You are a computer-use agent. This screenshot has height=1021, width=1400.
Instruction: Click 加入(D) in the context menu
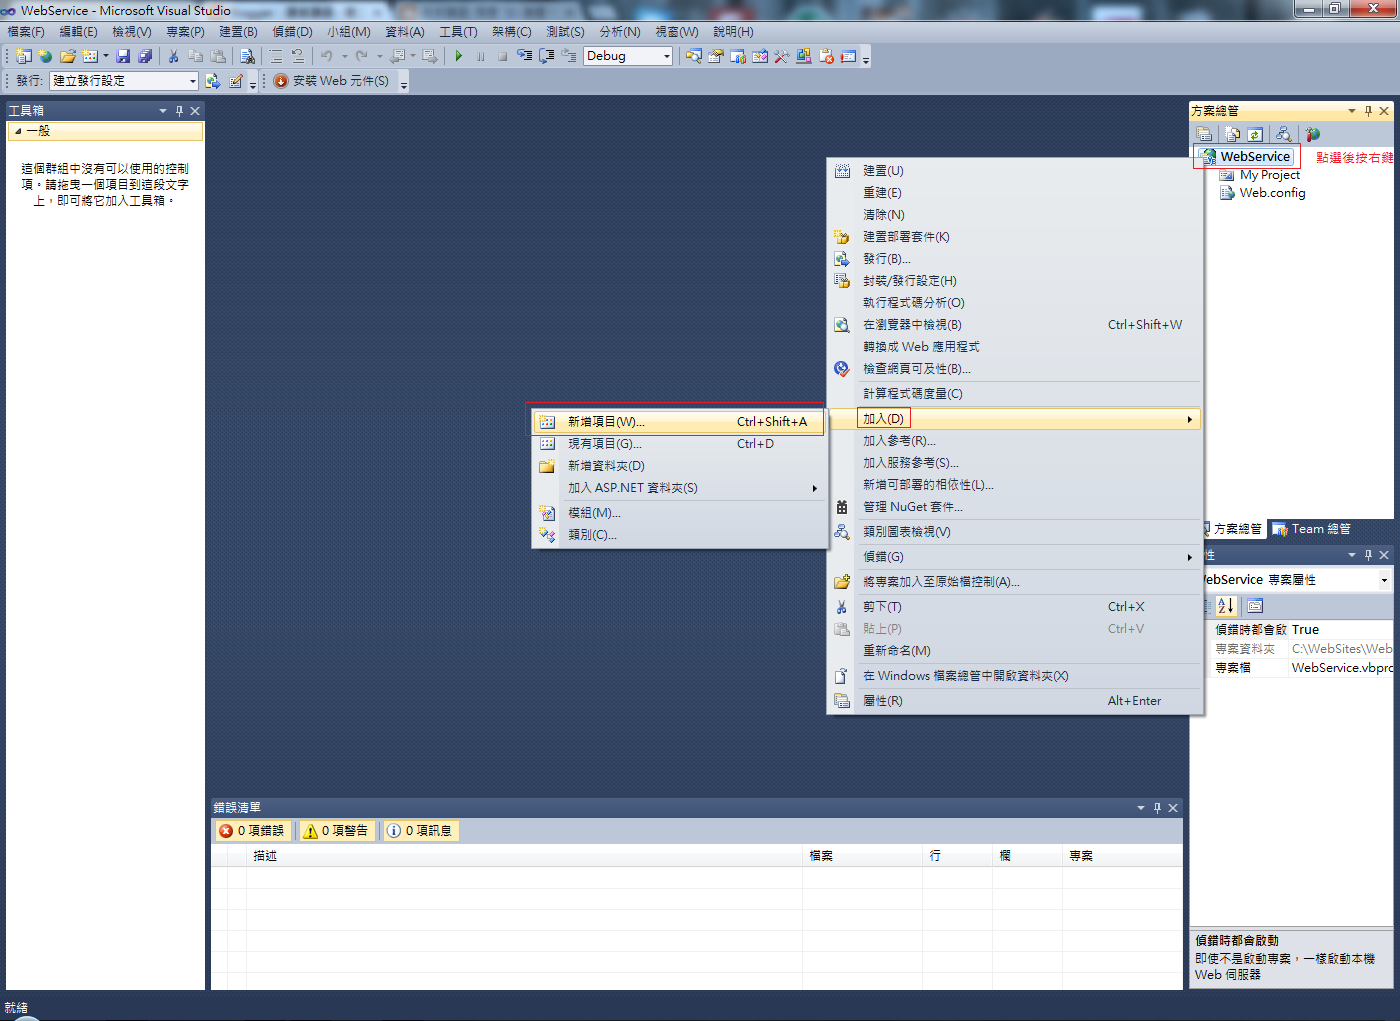[1014, 419]
